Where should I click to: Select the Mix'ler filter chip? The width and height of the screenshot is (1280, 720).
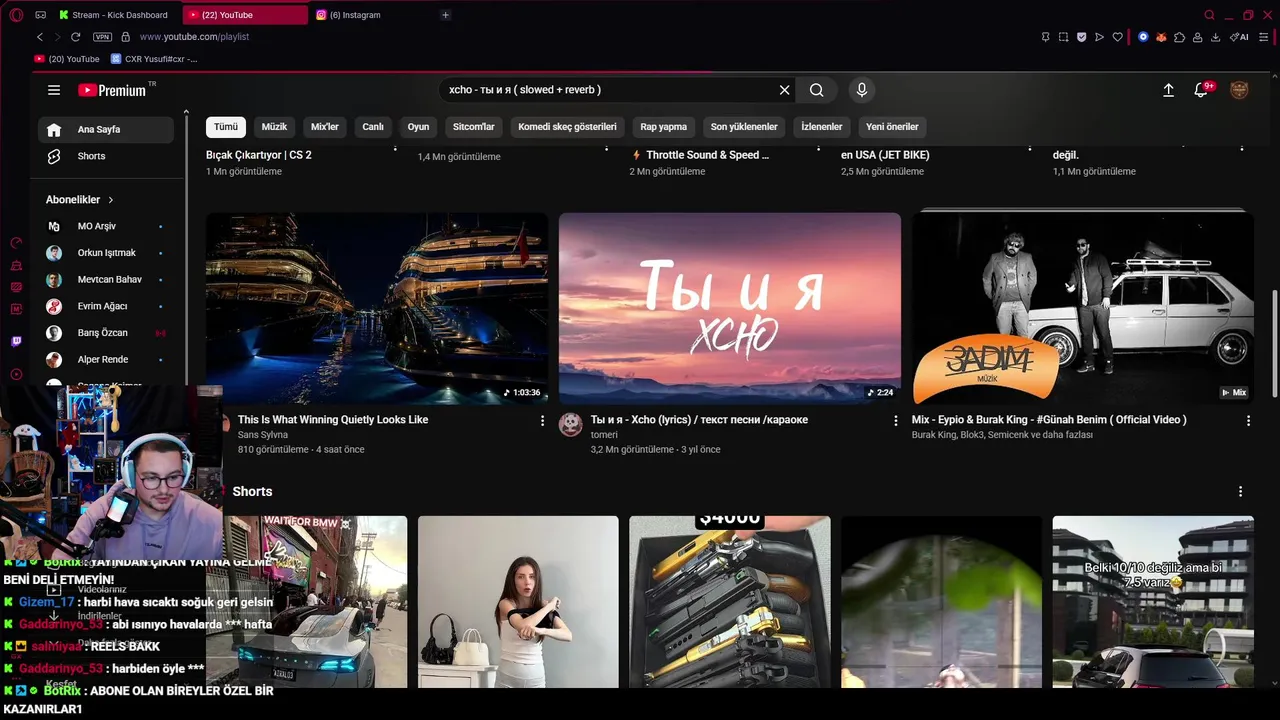point(325,127)
